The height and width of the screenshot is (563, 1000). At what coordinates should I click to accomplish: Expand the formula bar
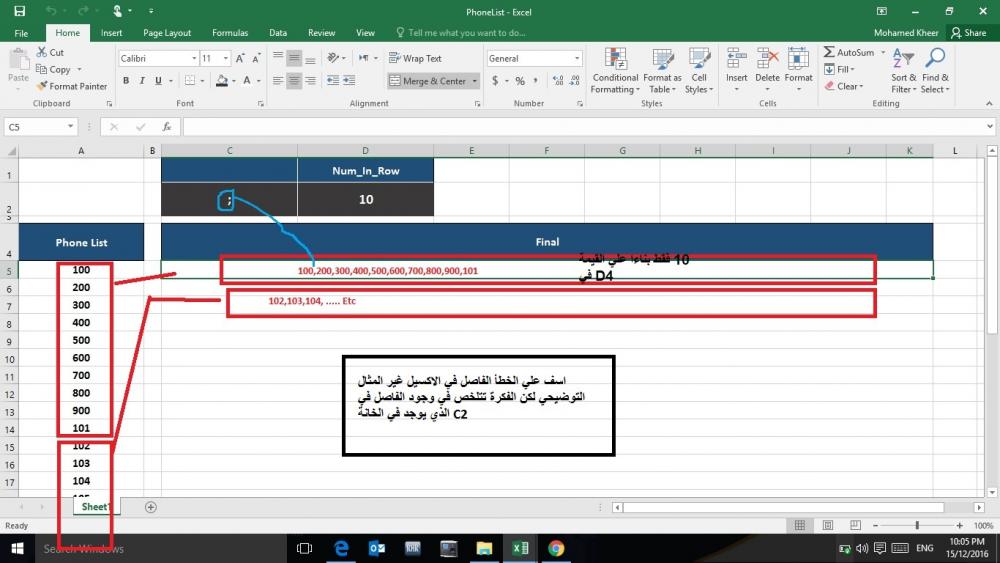pyautogui.click(x=990, y=126)
